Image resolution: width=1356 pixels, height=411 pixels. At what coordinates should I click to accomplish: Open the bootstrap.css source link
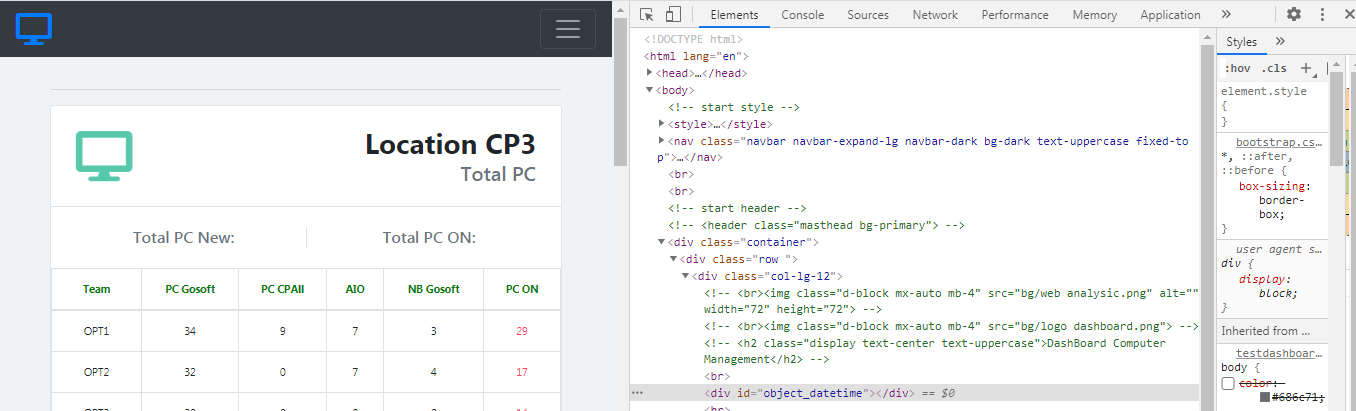1280,142
